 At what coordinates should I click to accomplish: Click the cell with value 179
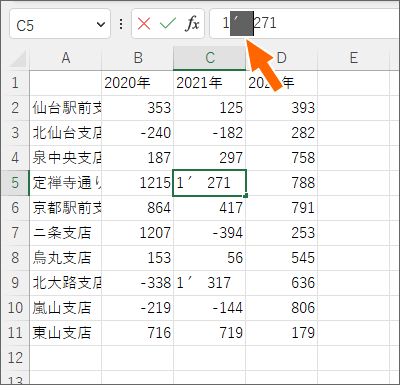pos(282,333)
